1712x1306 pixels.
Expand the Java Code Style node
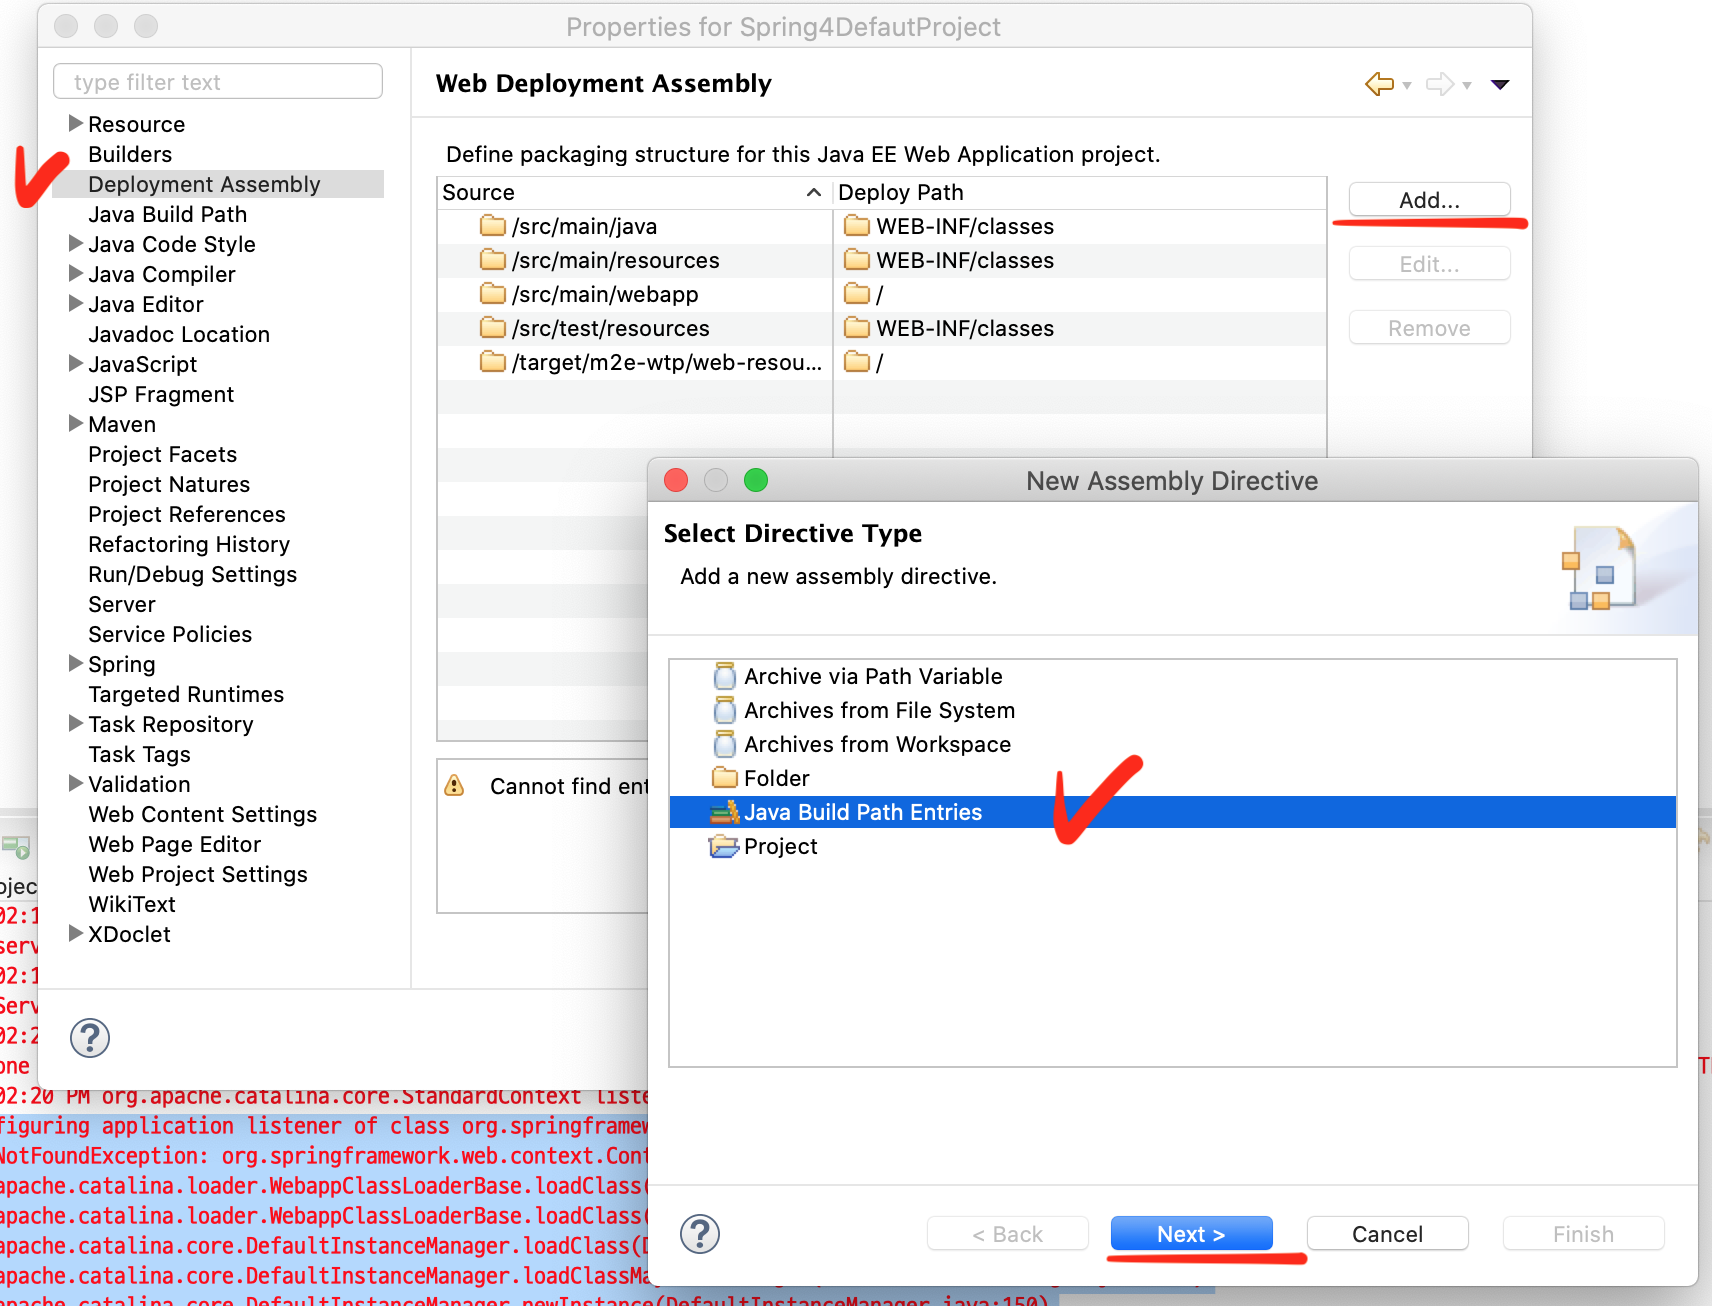[x=75, y=243]
